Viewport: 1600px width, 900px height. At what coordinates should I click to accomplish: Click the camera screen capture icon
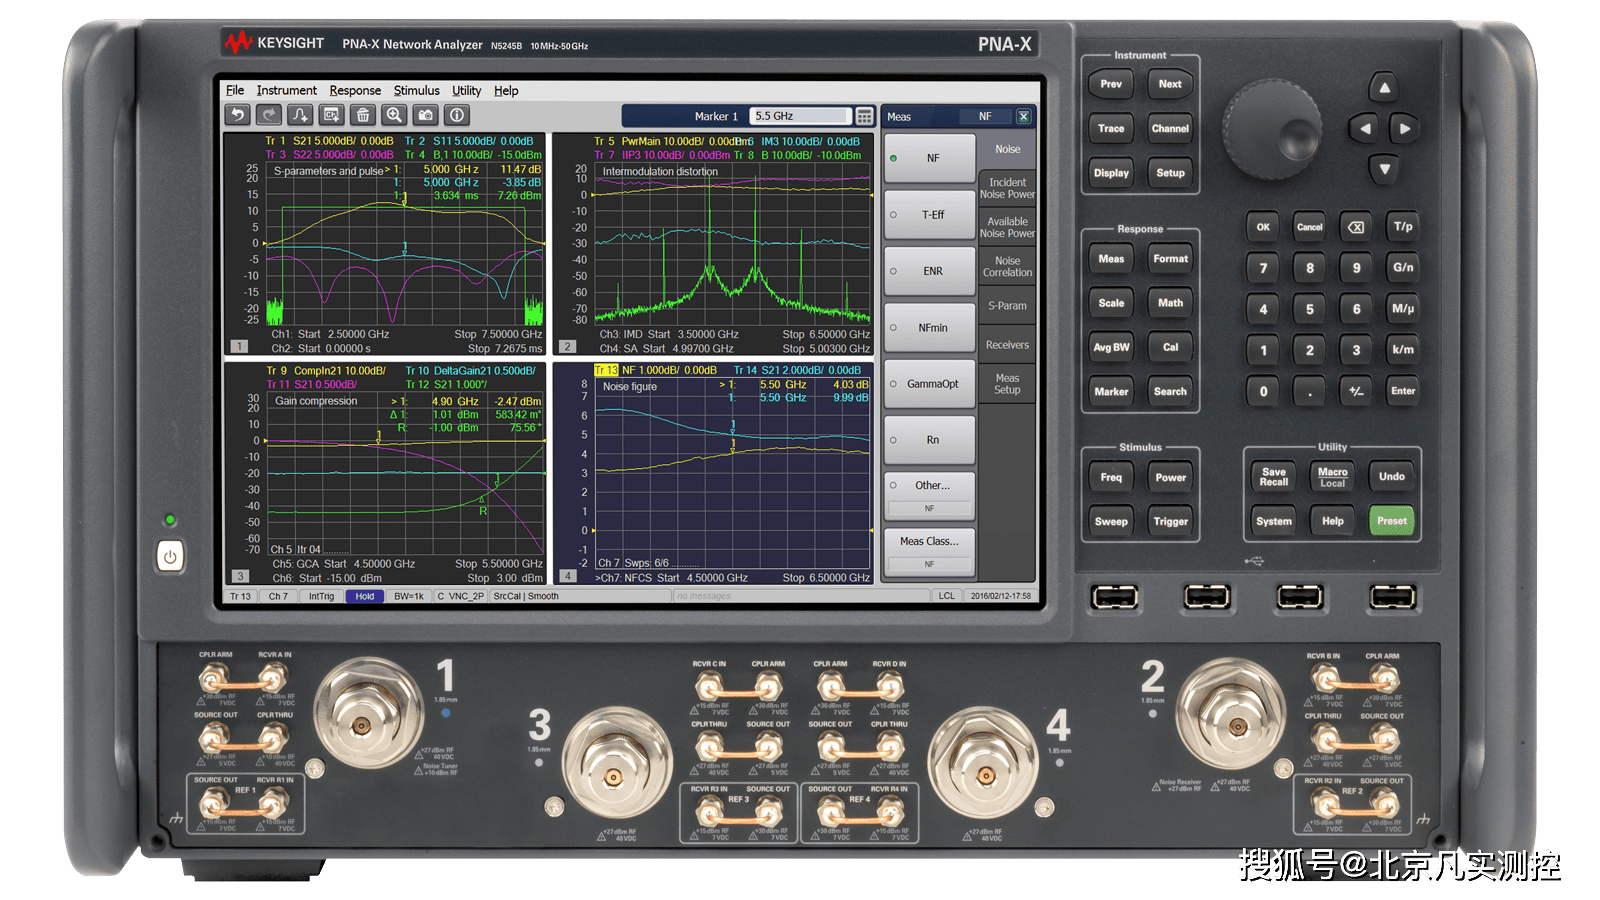[426, 115]
